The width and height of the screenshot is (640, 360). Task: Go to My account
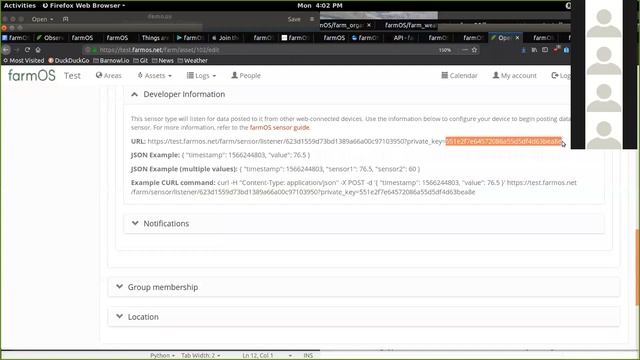[x=514, y=76]
